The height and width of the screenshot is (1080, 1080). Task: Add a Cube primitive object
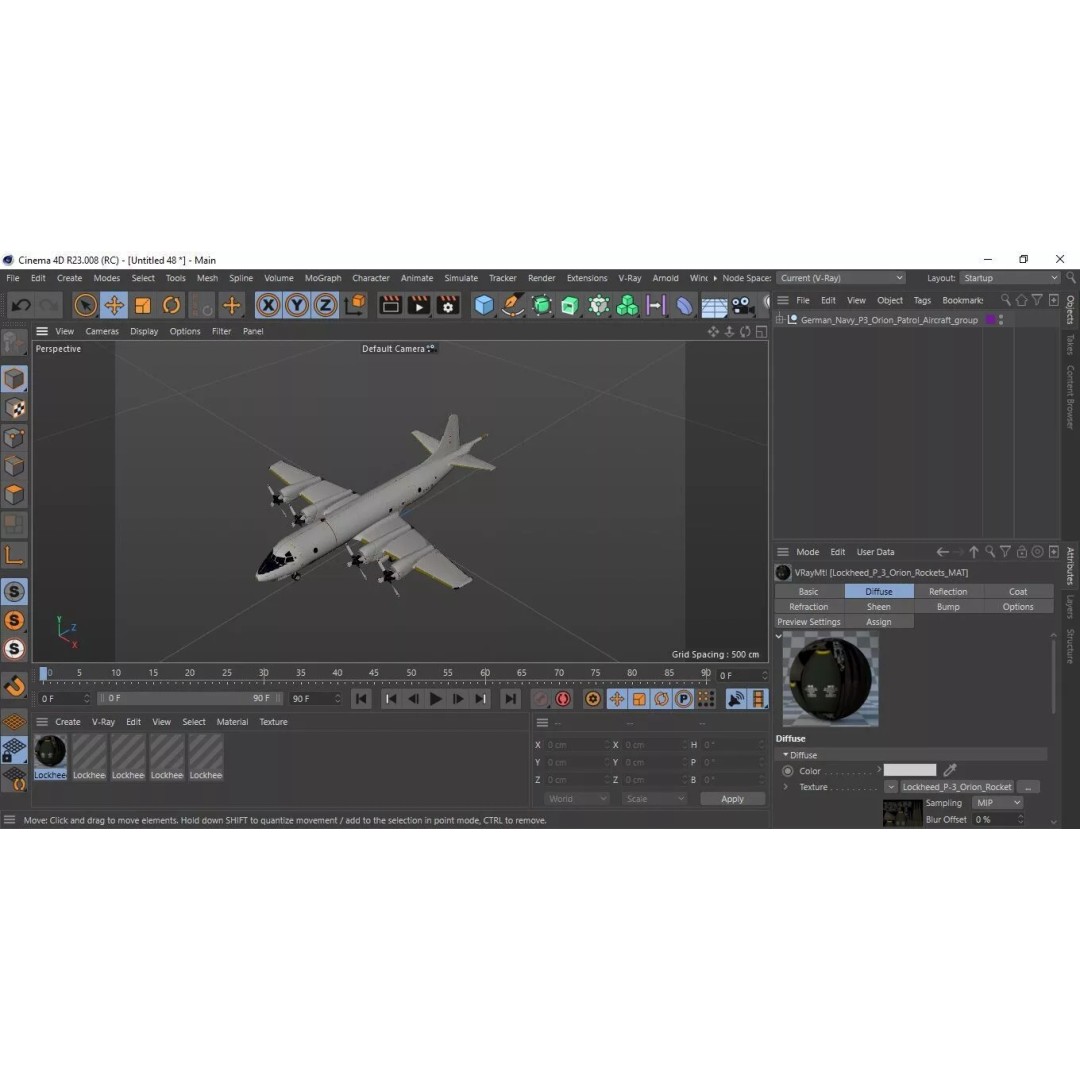(x=484, y=305)
